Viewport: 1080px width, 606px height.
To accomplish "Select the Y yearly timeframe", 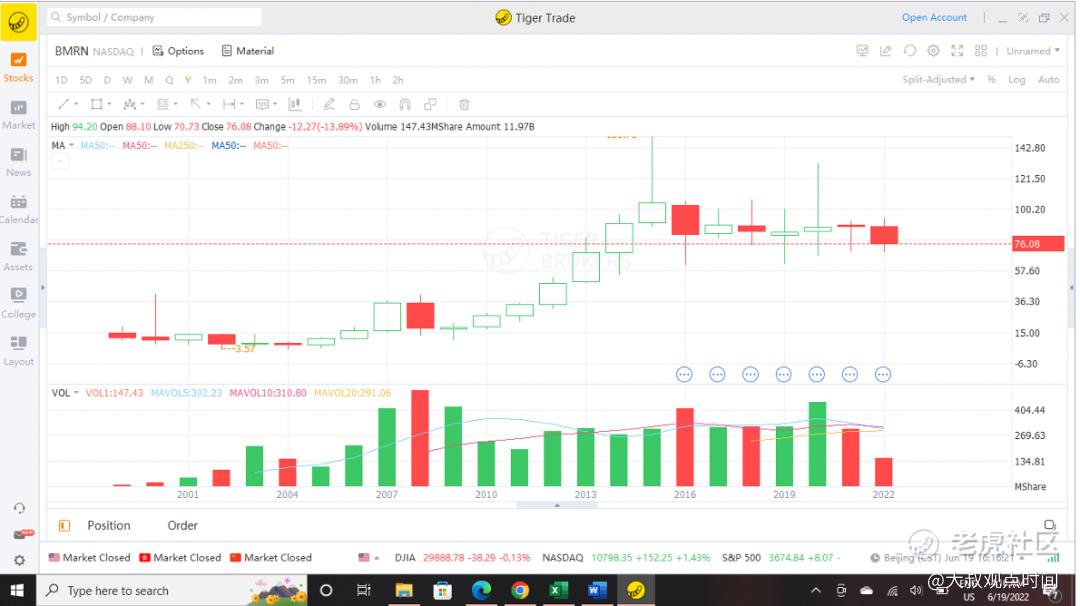I will pyautogui.click(x=187, y=80).
